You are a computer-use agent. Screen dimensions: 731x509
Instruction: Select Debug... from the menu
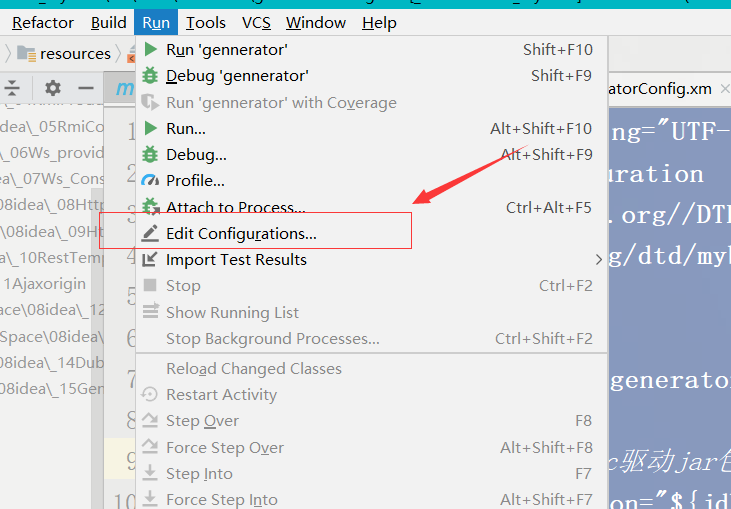[372, 154]
